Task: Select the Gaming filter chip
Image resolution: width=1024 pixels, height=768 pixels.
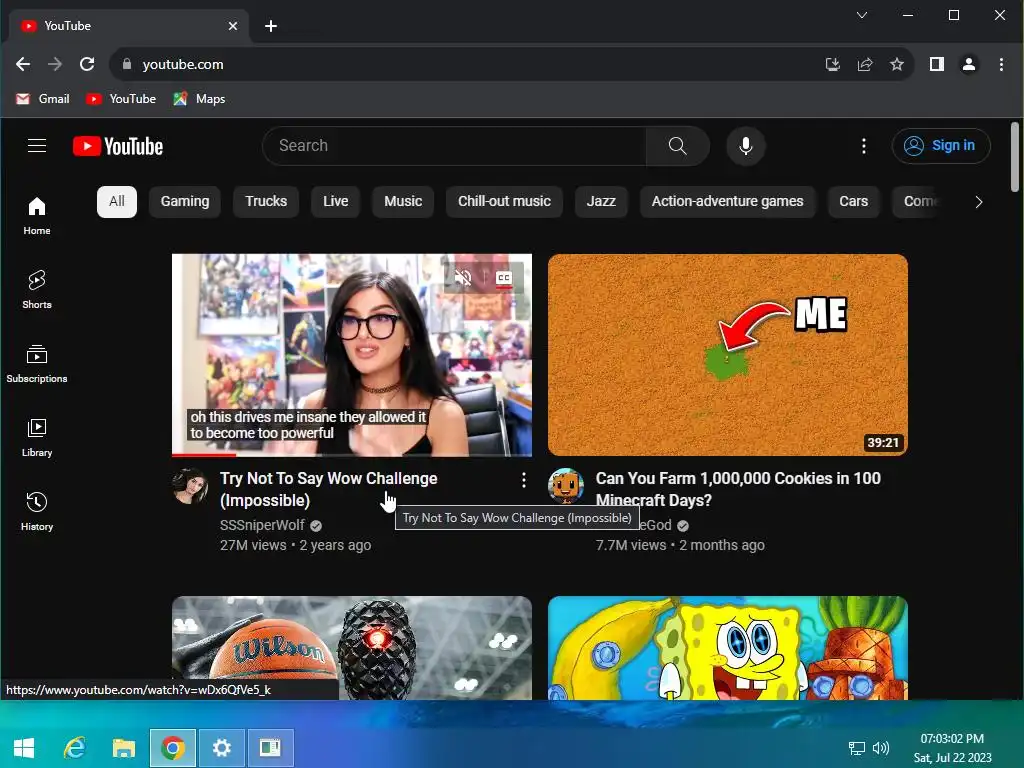Action: coord(185,201)
